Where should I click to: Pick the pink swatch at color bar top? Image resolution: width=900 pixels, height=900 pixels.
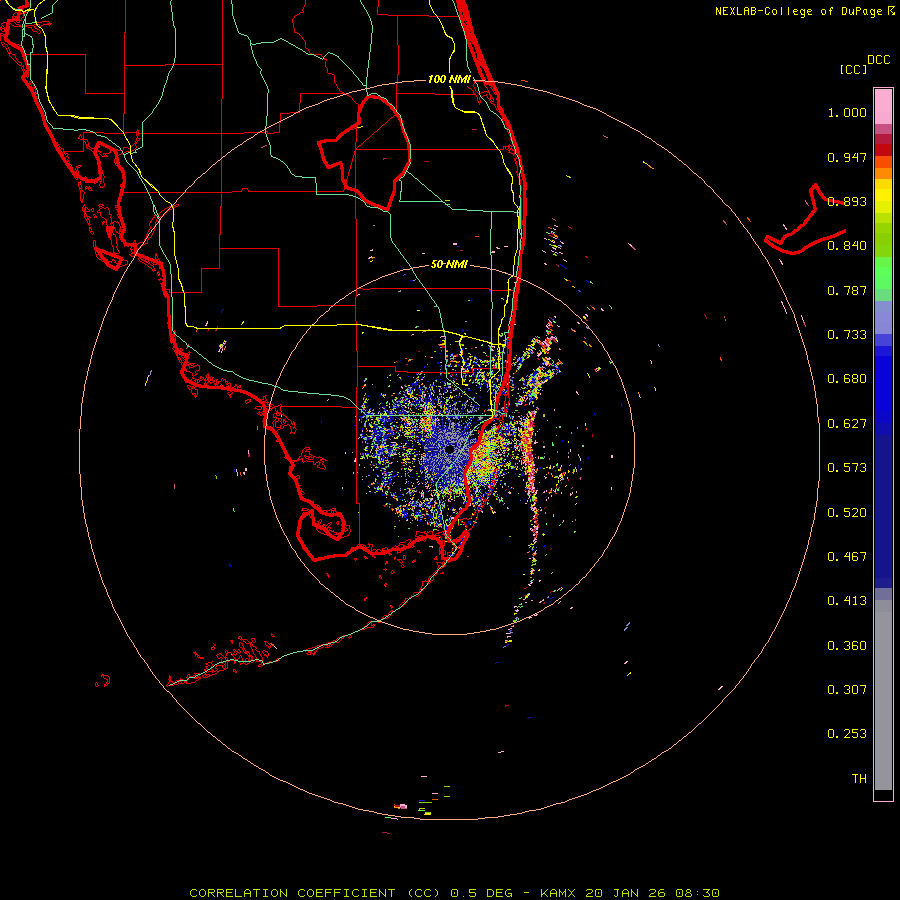[x=883, y=106]
